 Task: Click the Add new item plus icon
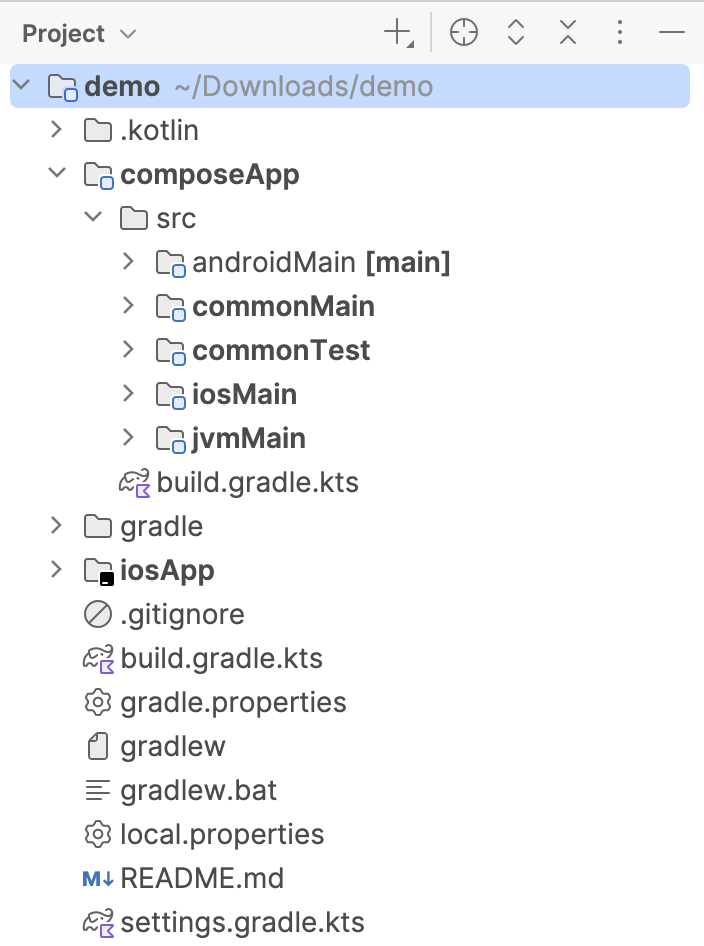pyautogui.click(x=396, y=32)
